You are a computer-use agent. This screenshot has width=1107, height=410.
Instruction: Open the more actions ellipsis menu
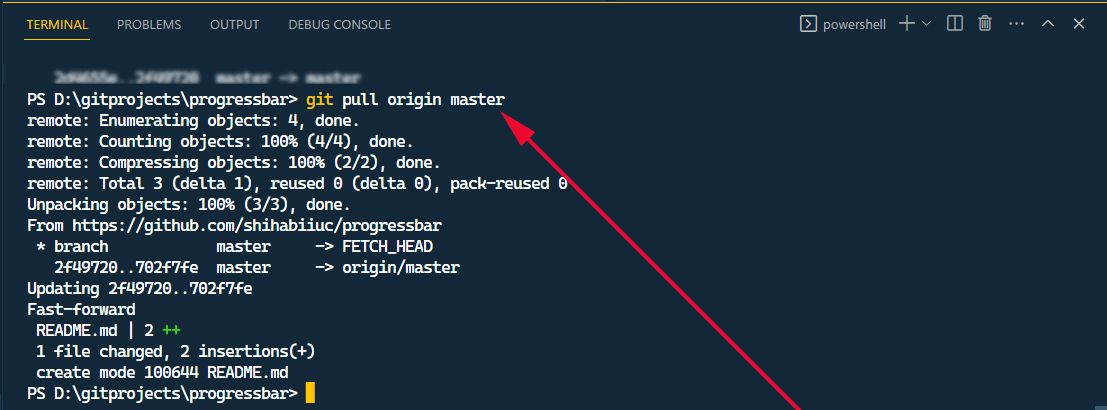tap(1016, 24)
